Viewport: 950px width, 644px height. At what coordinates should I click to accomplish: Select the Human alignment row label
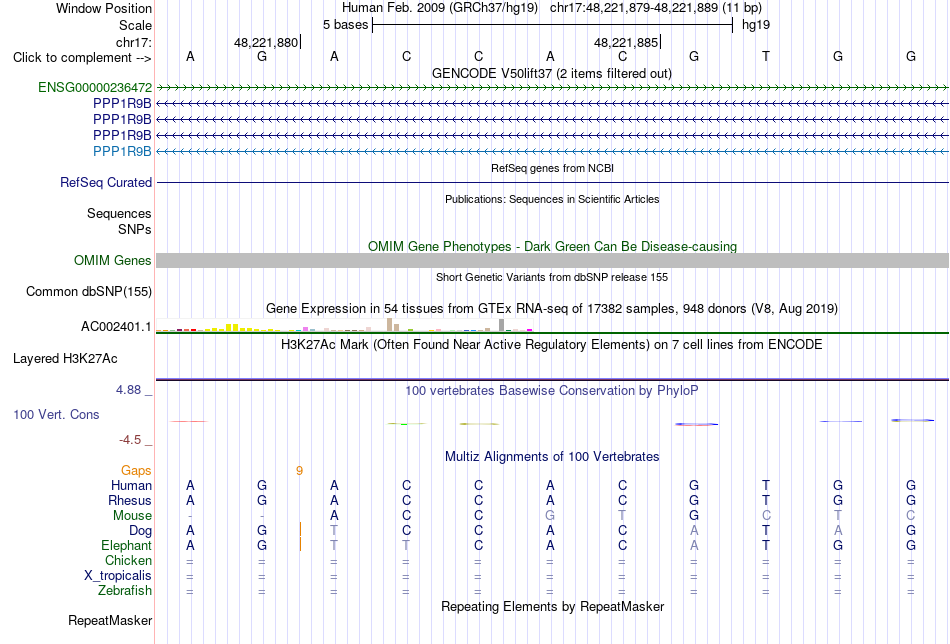[x=131, y=486]
